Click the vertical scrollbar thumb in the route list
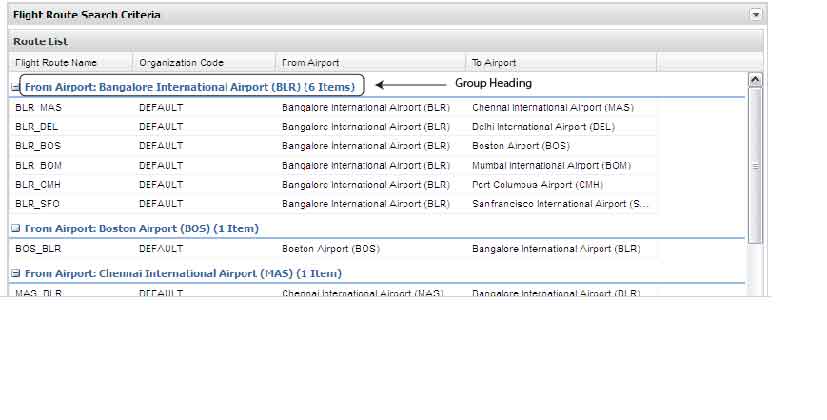 tap(755, 166)
